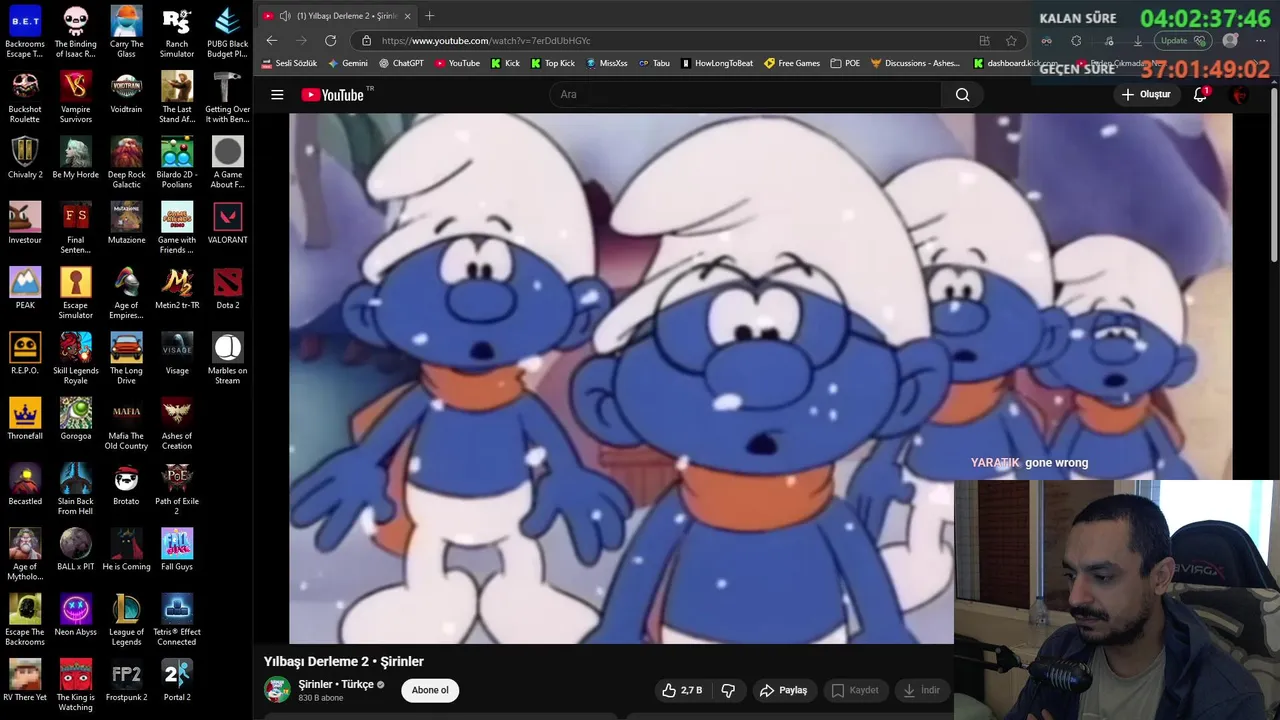Viewport: 1280px width, 720px height.
Task: Click the Şirinler channel avatar
Action: [277, 690]
